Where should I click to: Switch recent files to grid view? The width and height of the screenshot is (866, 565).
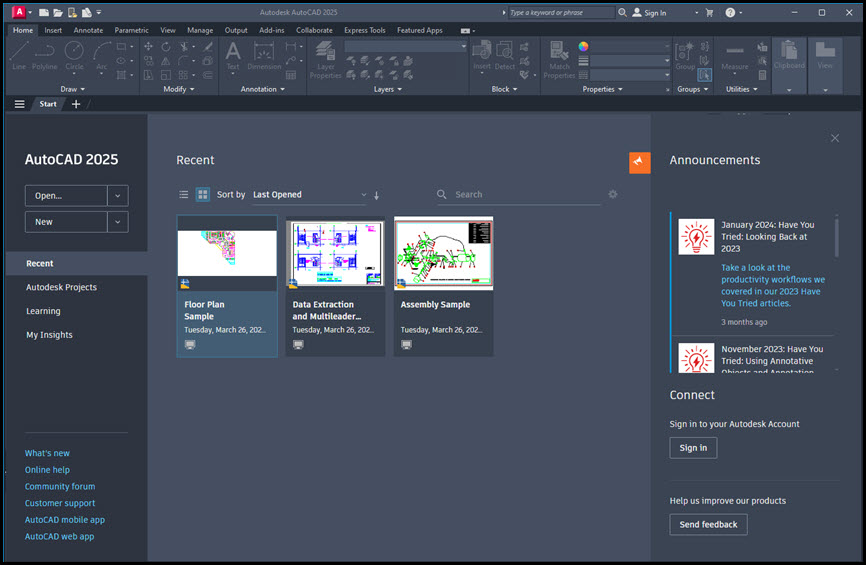(x=203, y=194)
